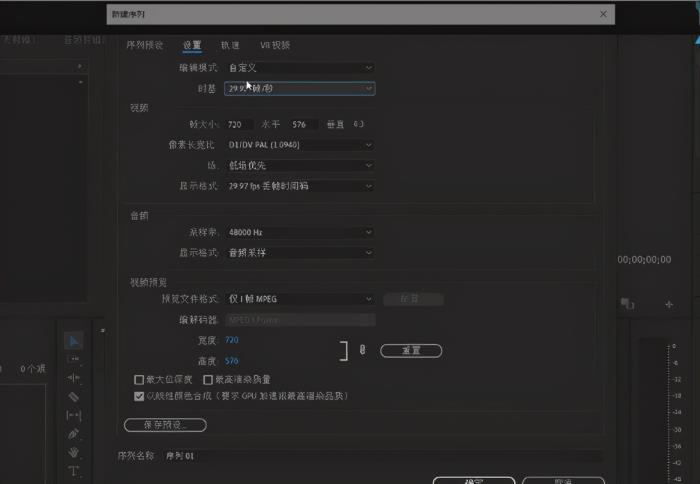Expand the 采样率 48000 Hz dropdown
This screenshot has width=700, height=484.
[299, 232]
